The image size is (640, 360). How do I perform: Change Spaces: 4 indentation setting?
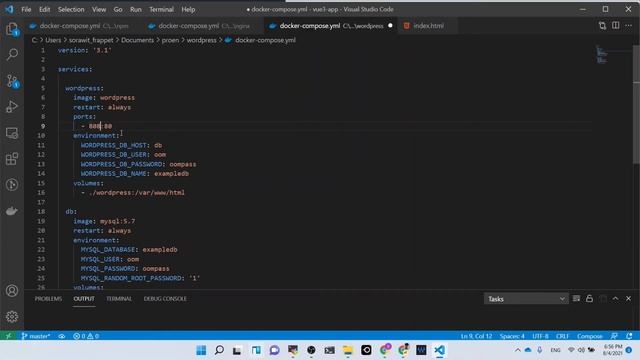512,336
